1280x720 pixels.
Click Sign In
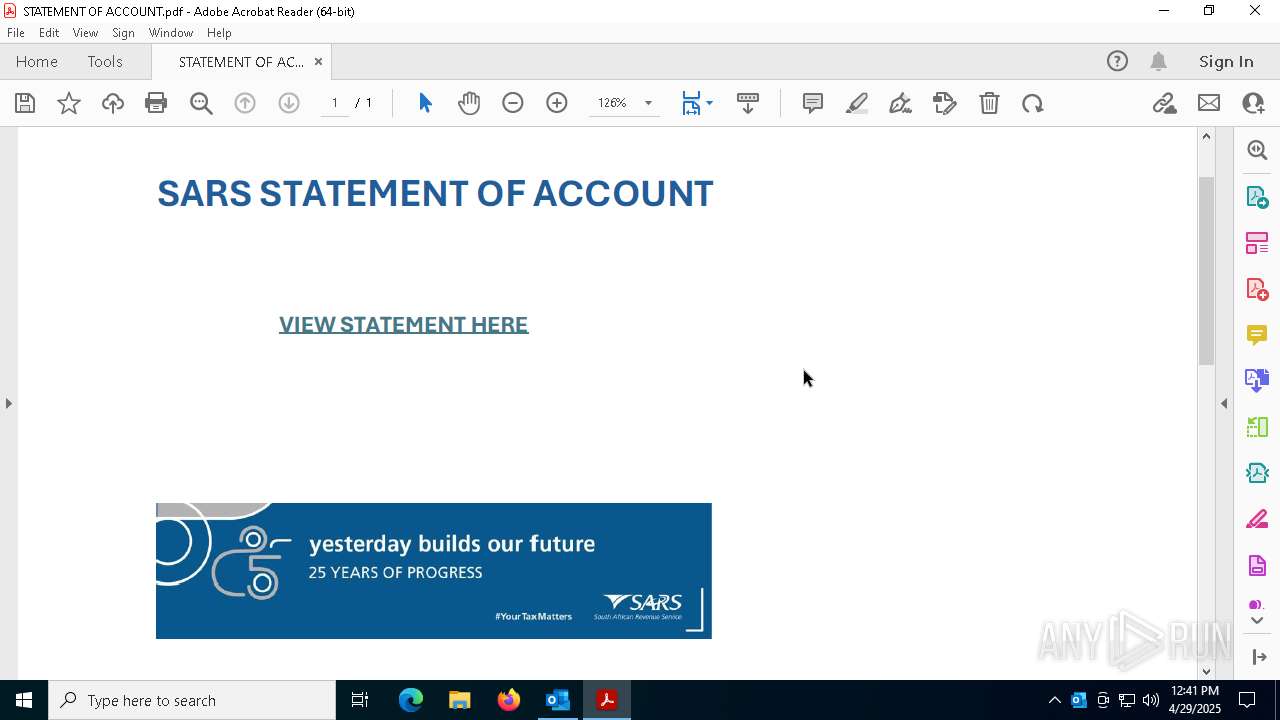click(1226, 61)
